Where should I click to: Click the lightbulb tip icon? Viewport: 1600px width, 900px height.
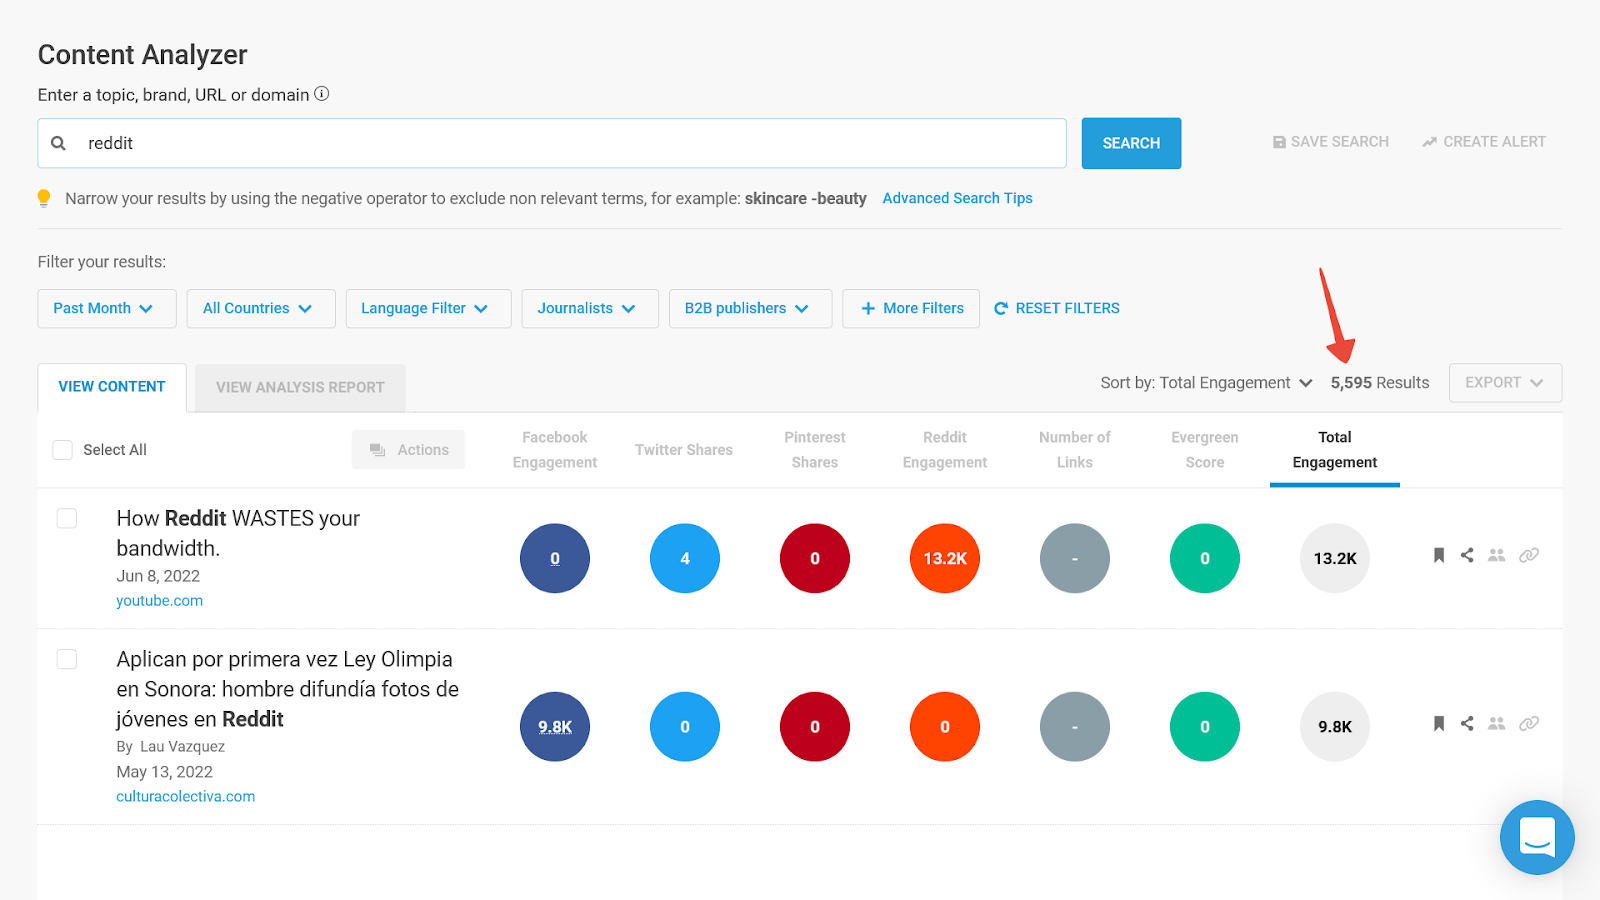pos(44,198)
